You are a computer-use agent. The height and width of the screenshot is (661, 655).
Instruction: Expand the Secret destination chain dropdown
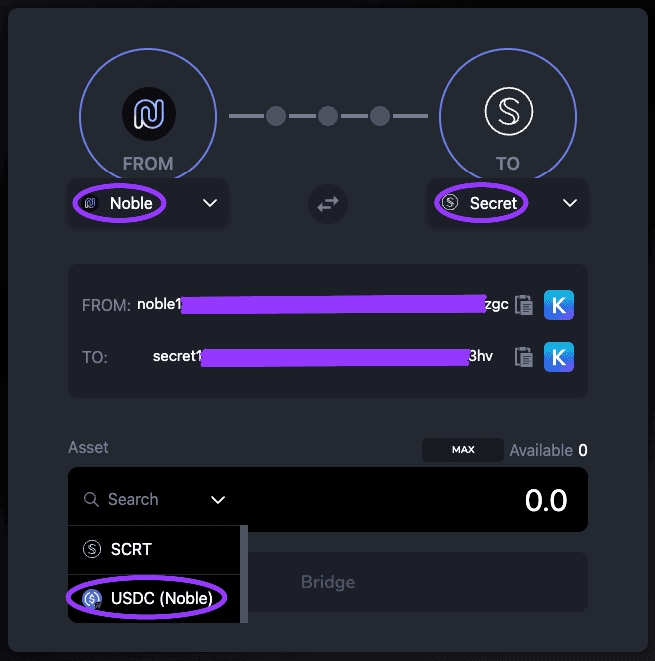(570, 203)
